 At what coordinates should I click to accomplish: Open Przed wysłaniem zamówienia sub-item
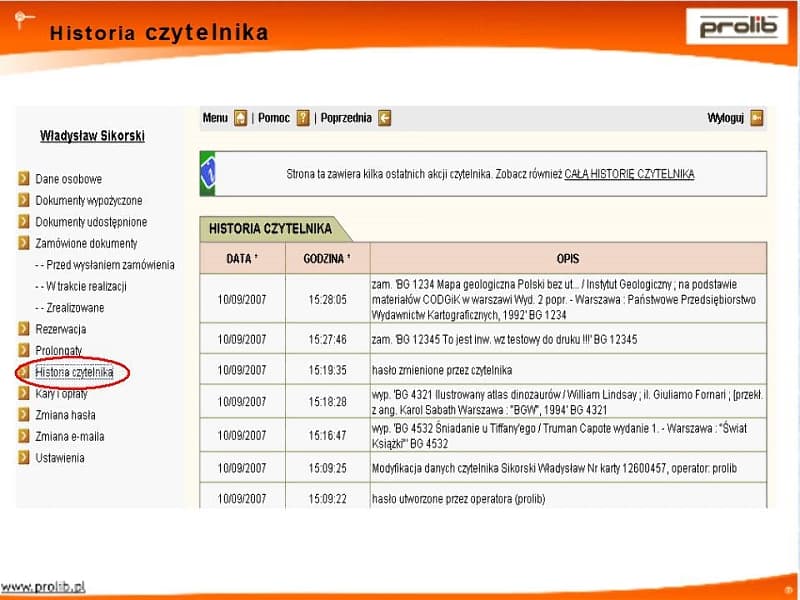point(105,265)
